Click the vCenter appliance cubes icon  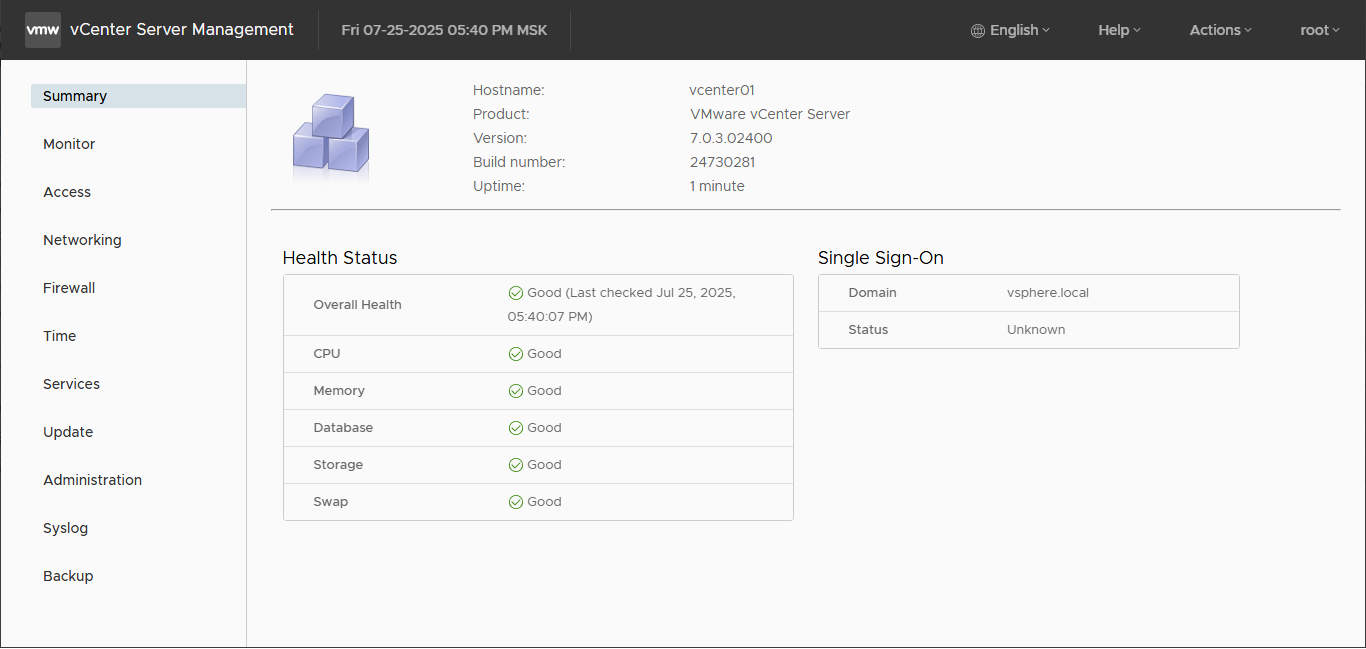(331, 137)
